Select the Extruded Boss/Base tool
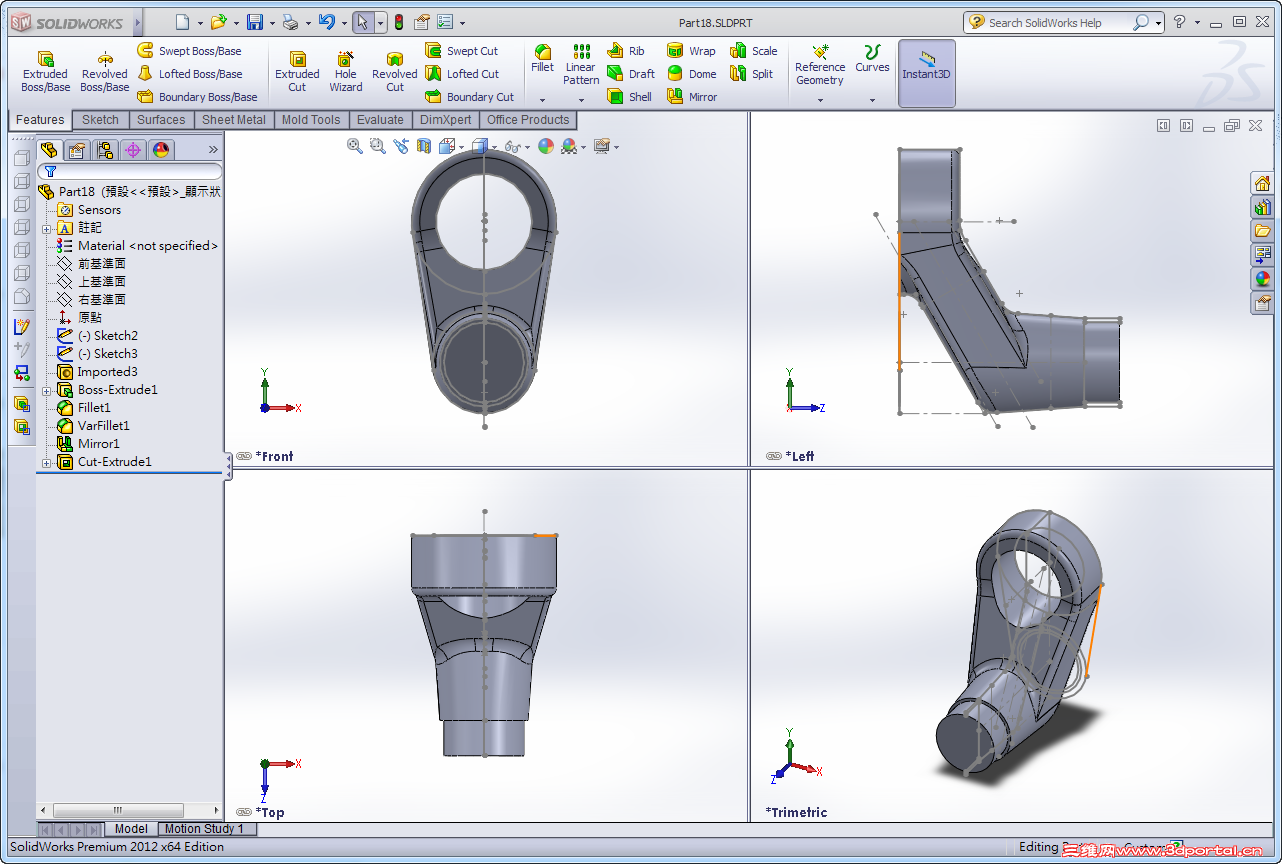The width and height of the screenshot is (1282, 864). [45, 72]
